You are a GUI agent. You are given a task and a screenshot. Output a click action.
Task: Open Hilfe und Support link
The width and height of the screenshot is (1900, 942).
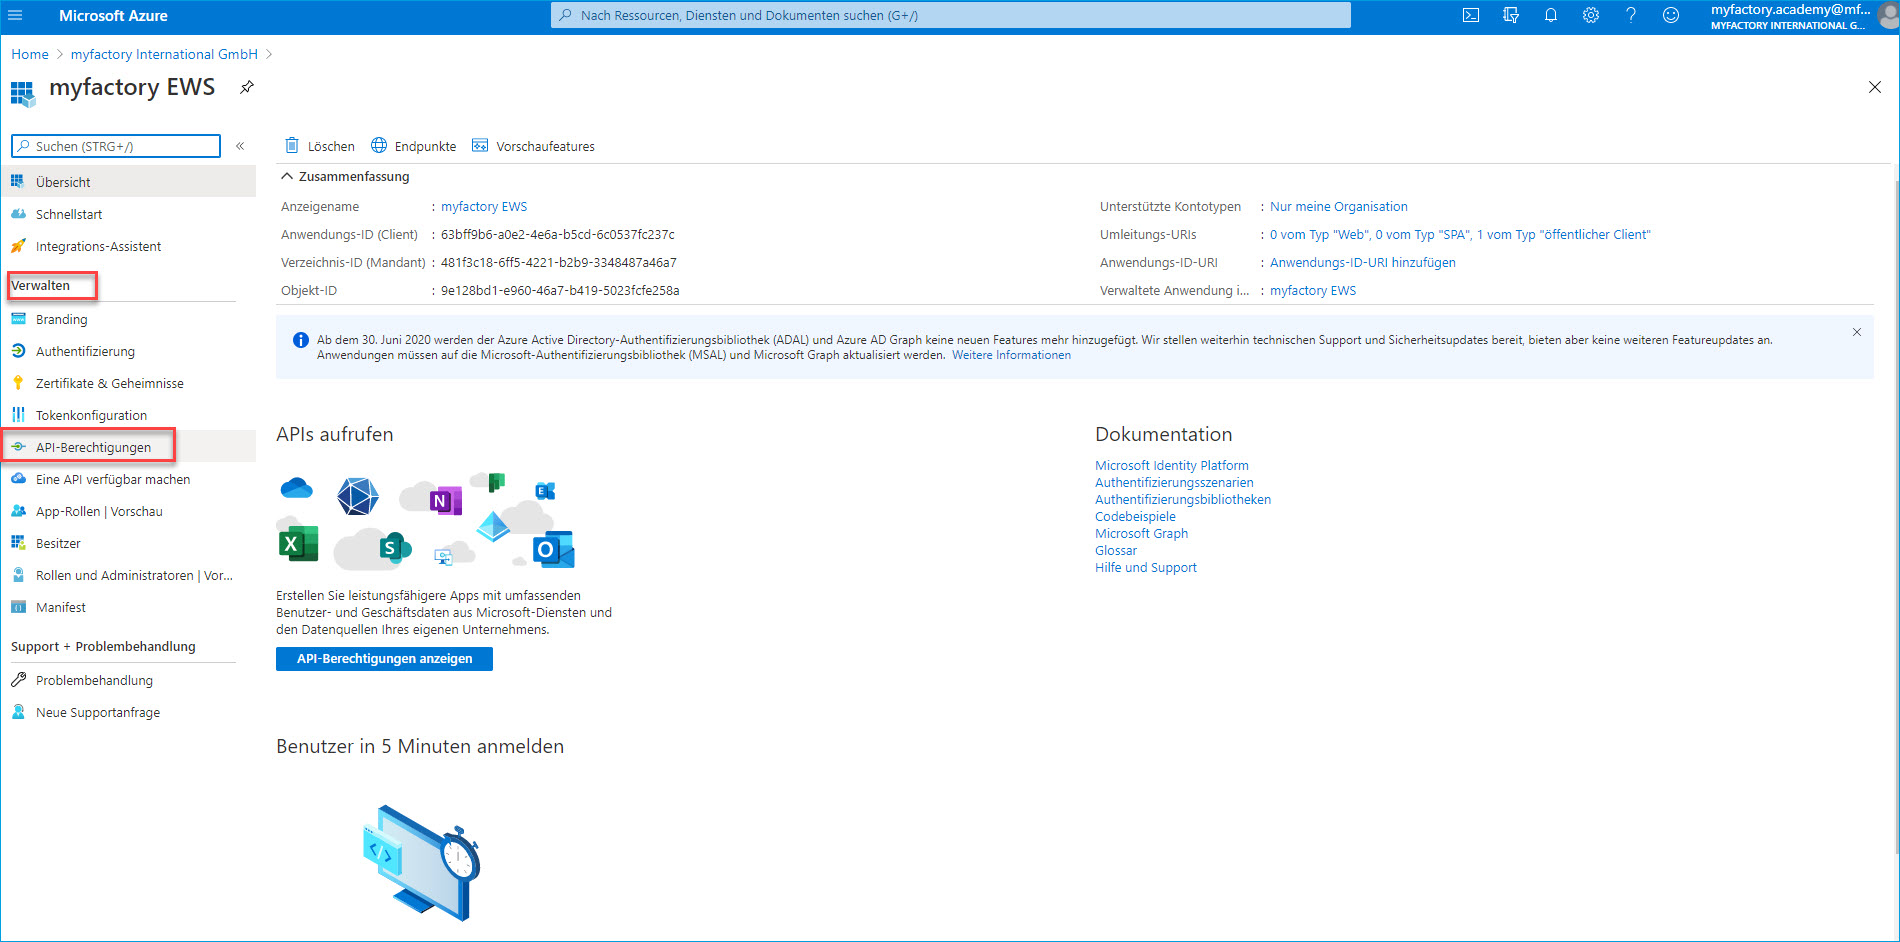pos(1146,567)
